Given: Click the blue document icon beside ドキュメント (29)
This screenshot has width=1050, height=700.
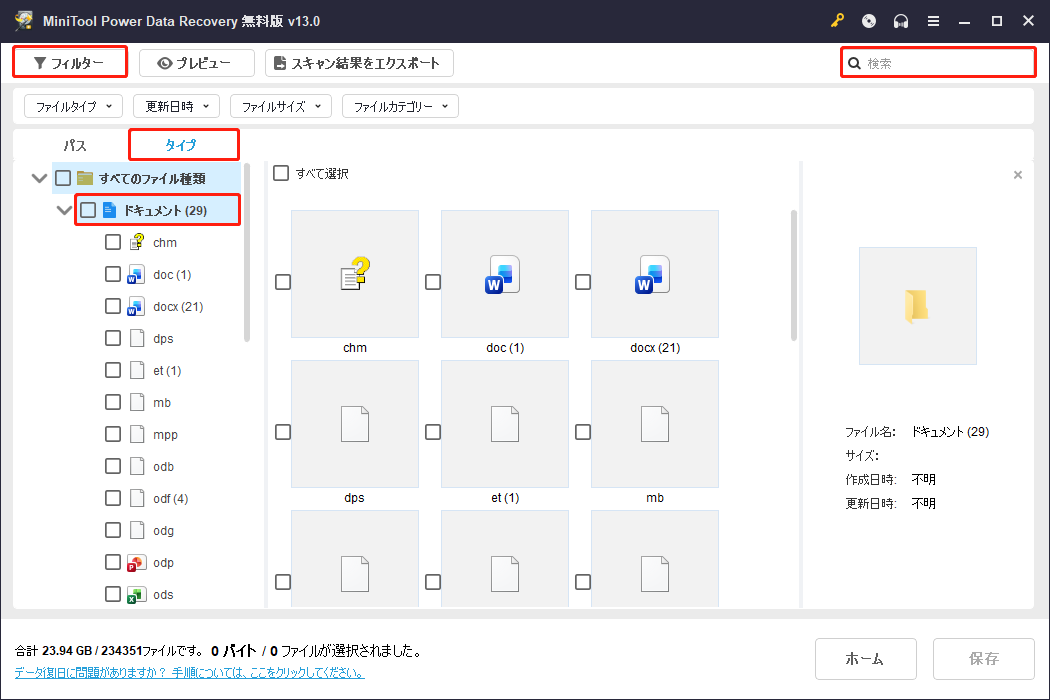Looking at the screenshot, I should click(109, 210).
